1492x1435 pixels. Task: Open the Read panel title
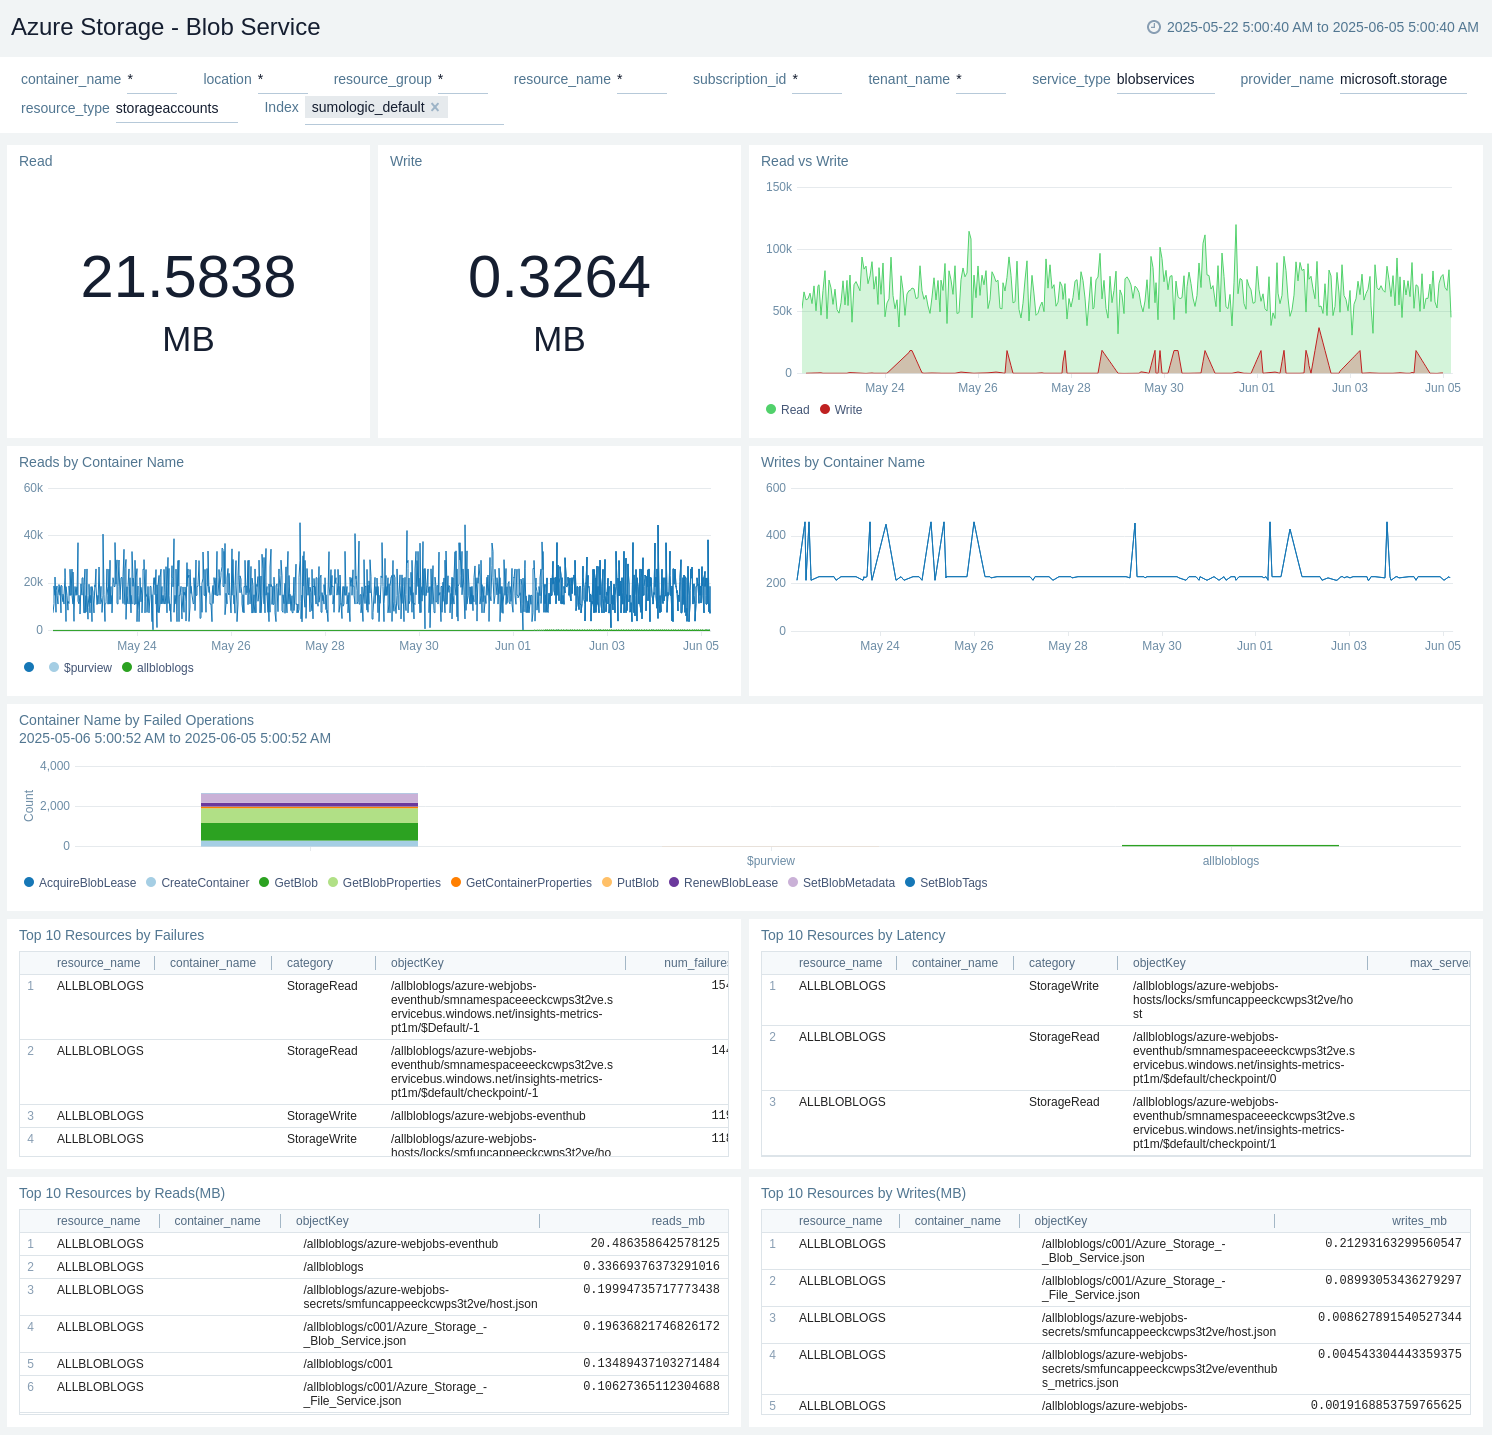point(36,161)
